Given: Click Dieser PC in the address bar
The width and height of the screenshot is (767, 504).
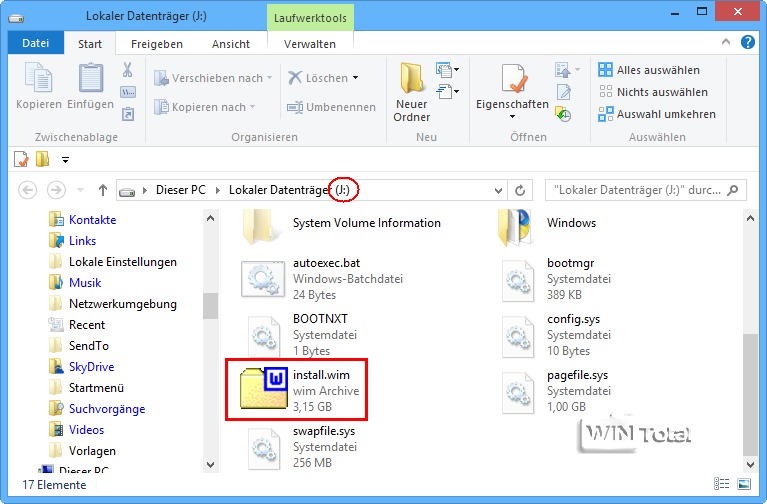Looking at the screenshot, I should (180, 190).
